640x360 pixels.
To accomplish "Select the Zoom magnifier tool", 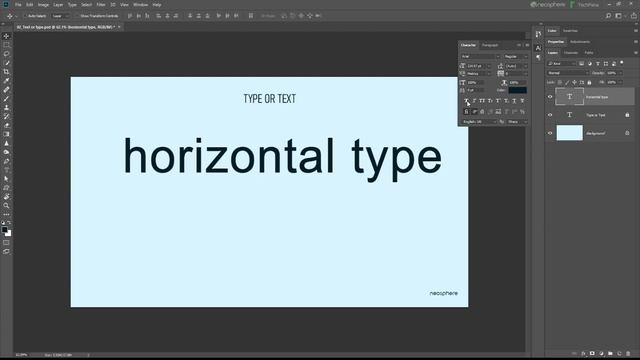I will coord(6,206).
